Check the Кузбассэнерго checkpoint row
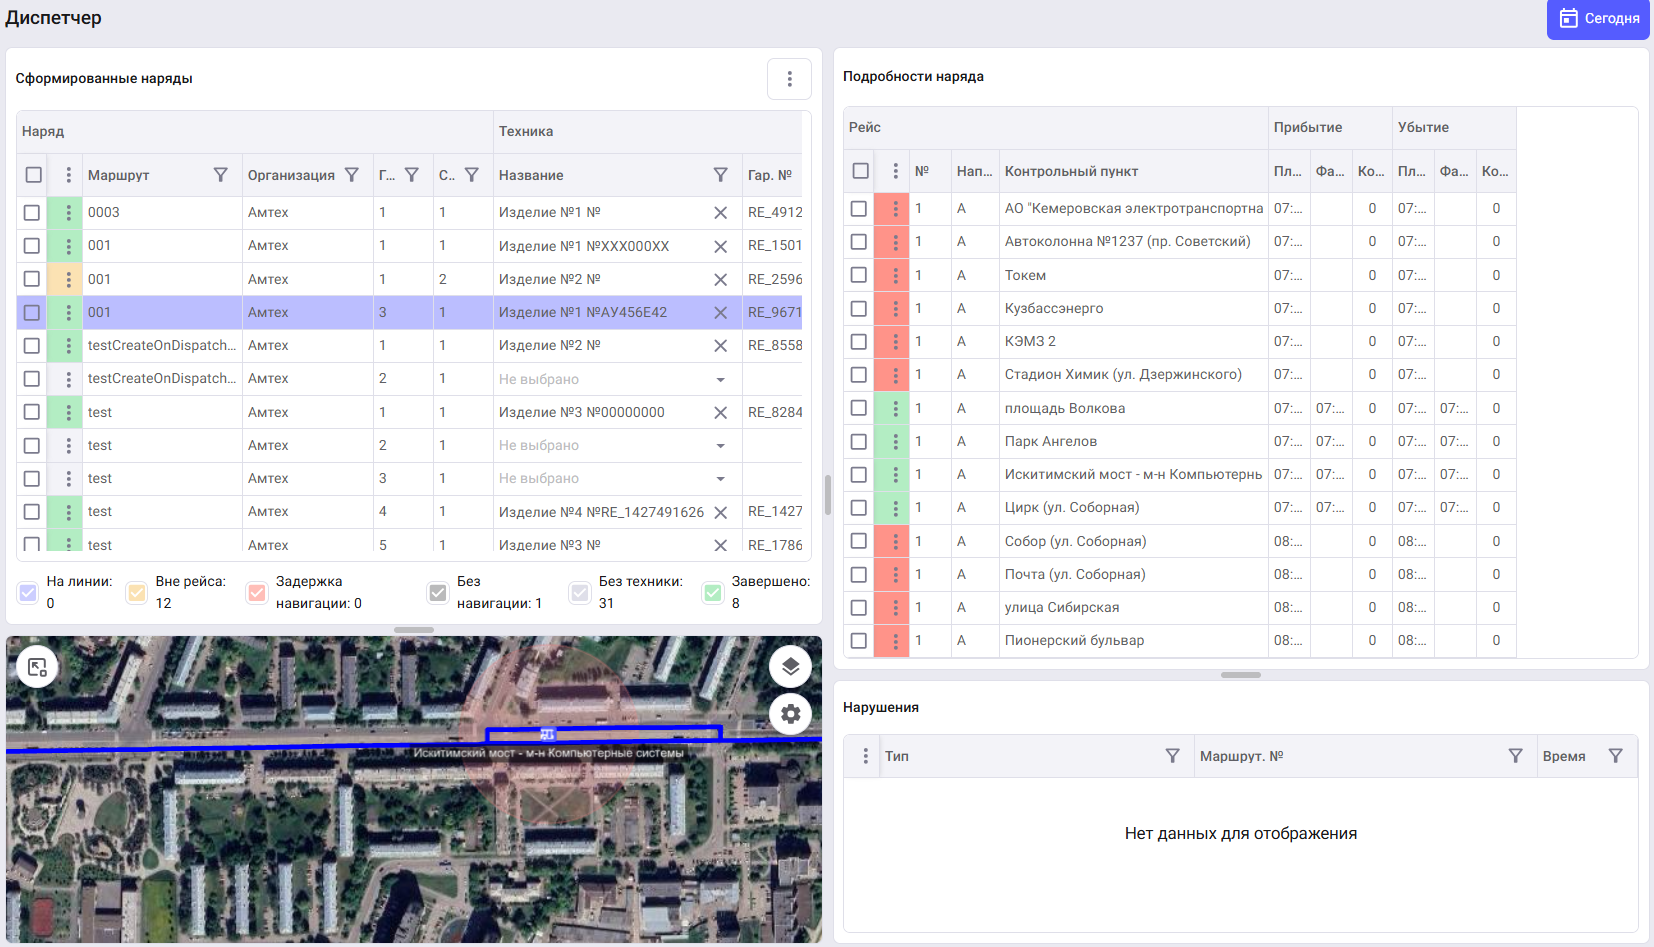Image resolution: width=1654 pixels, height=947 pixels. click(x=859, y=308)
